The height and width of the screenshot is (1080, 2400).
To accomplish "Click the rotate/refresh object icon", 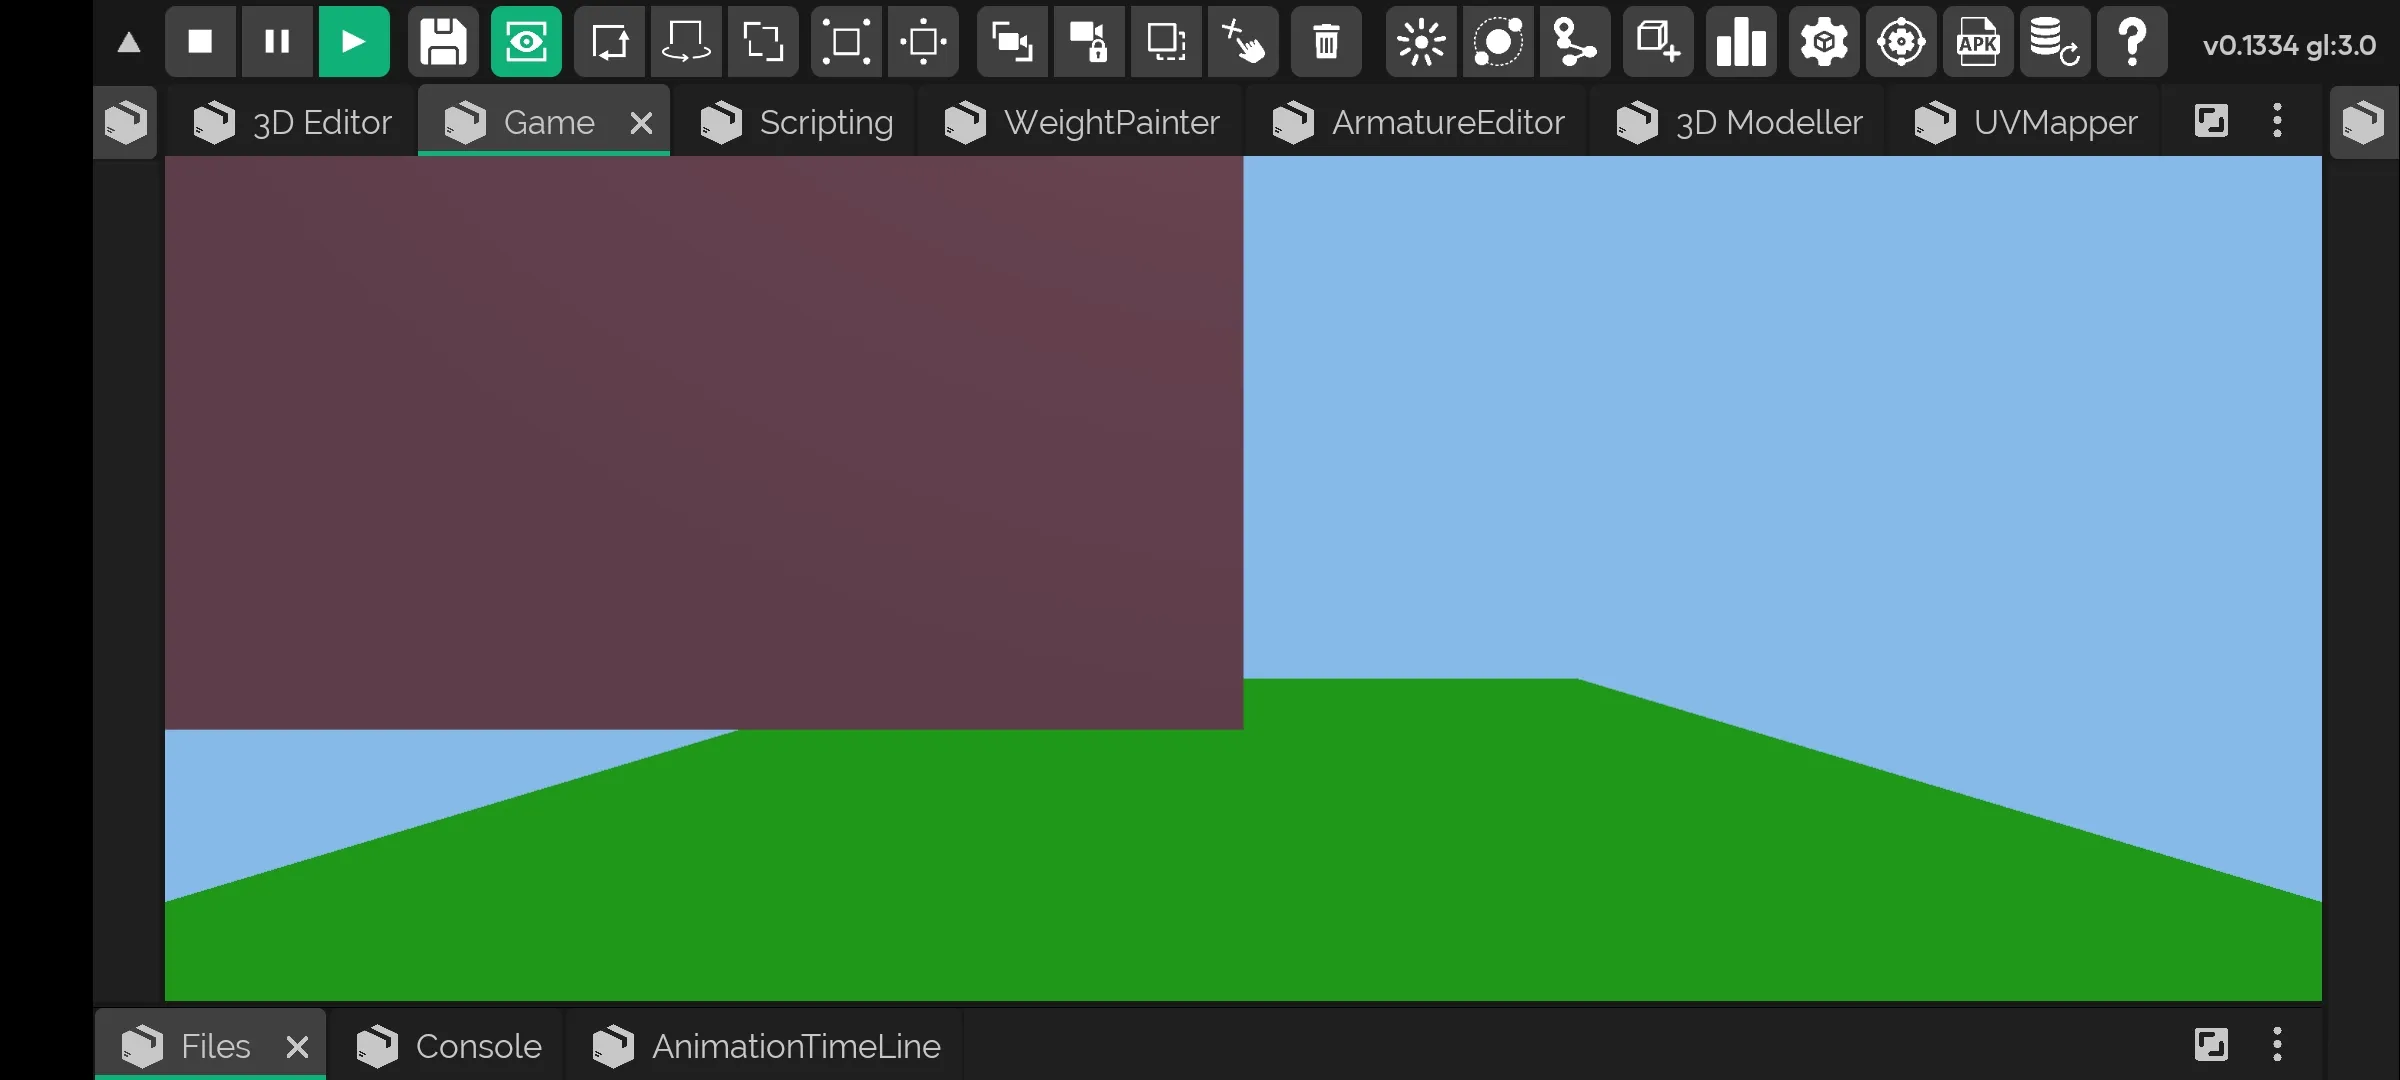I will (x=687, y=41).
